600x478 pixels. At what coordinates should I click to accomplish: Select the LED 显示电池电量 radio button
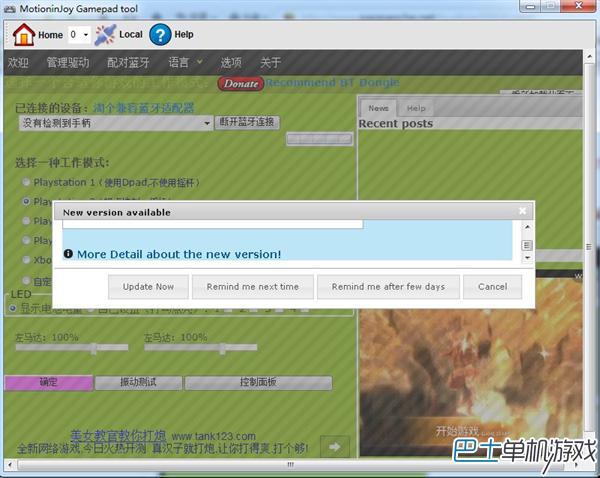(x=13, y=308)
